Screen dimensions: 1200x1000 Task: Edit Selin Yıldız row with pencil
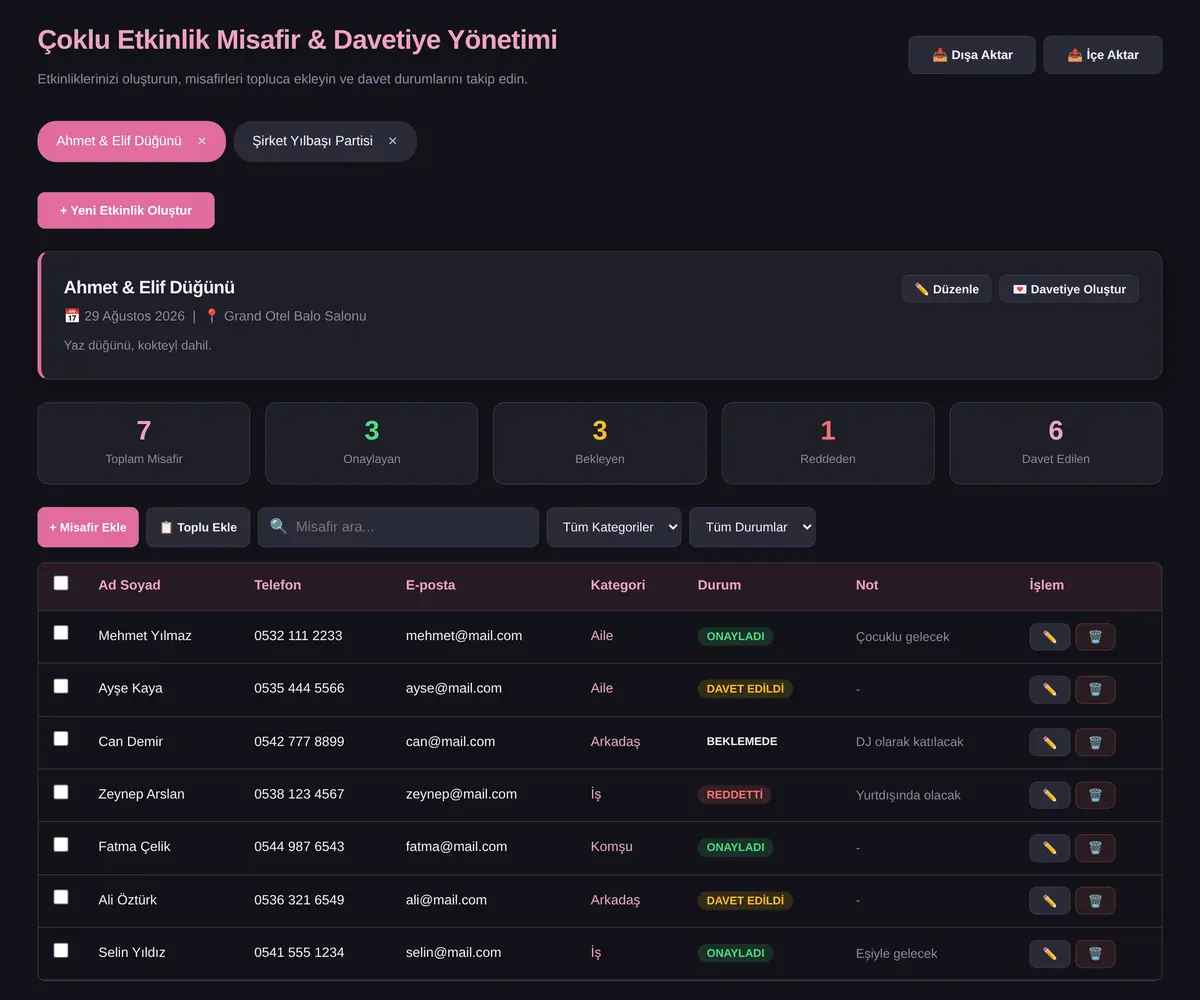[x=1049, y=954]
